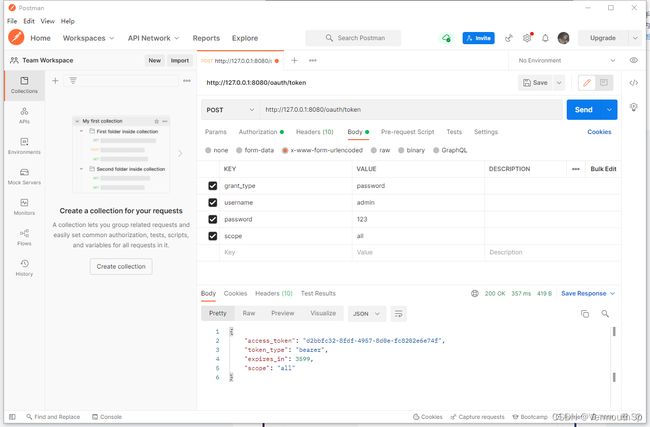Switch to the request Headers (10) tab
This screenshot has height=427, width=650.
click(315, 132)
